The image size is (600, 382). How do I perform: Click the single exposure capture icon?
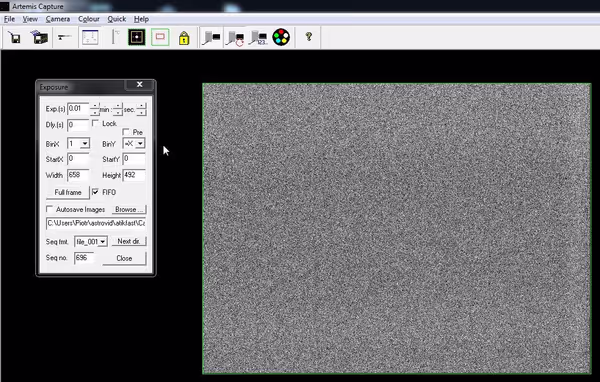(x=211, y=38)
